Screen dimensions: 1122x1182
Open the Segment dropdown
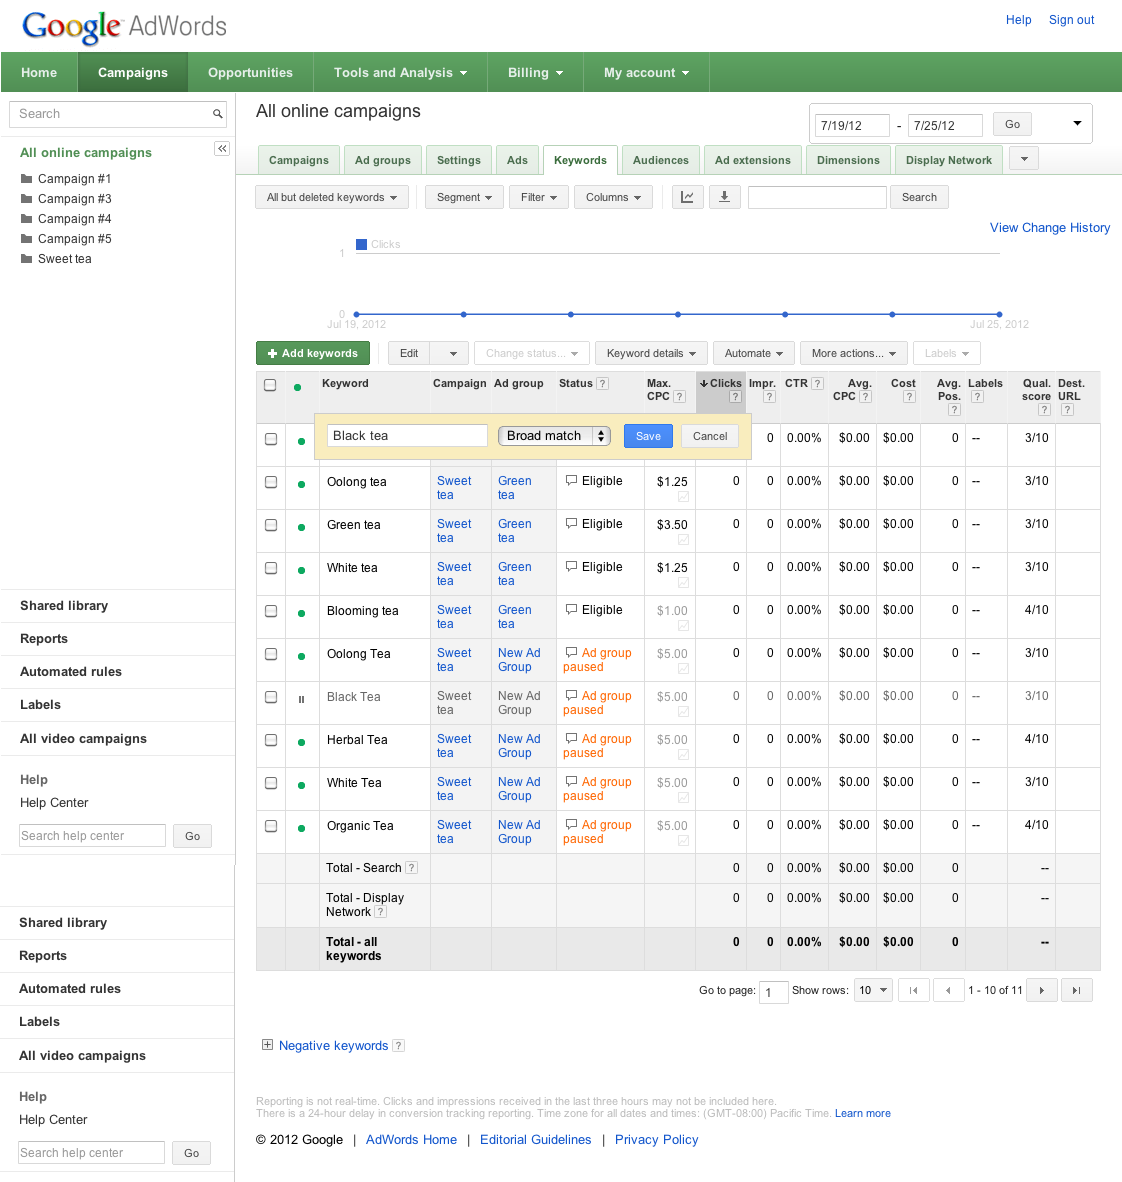tap(464, 197)
